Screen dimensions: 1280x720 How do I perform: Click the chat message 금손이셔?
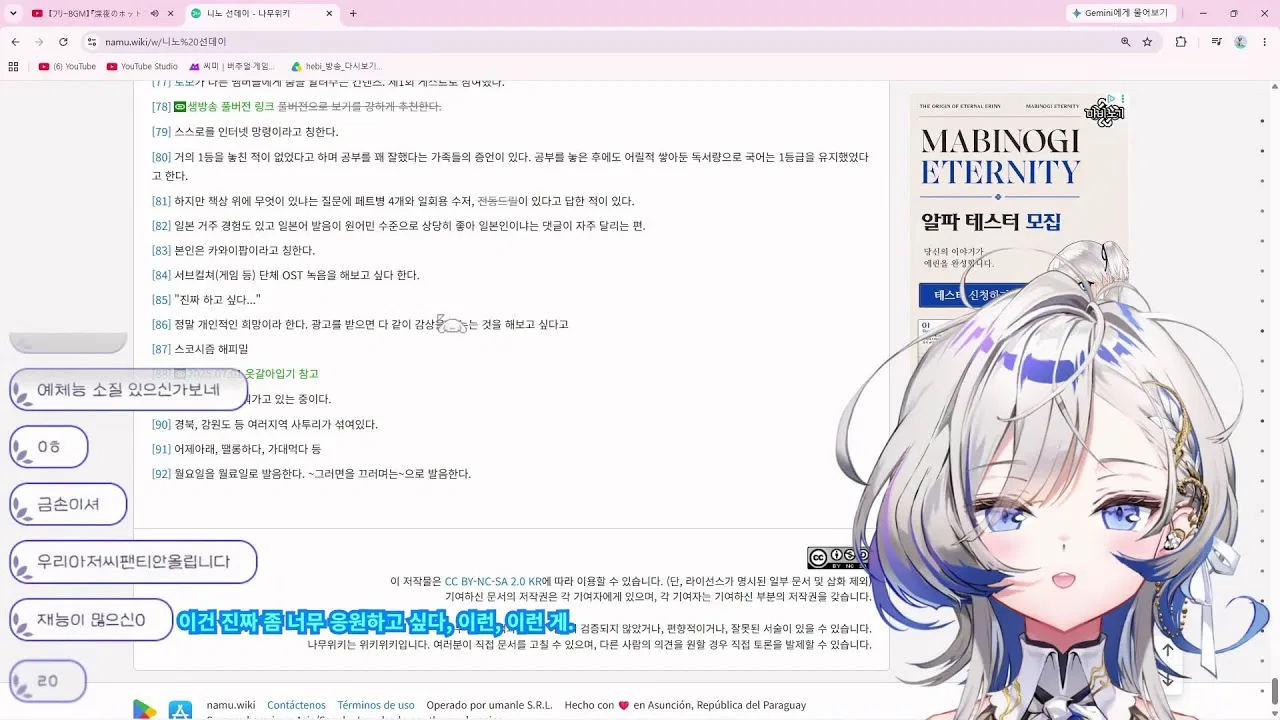point(68,504)
